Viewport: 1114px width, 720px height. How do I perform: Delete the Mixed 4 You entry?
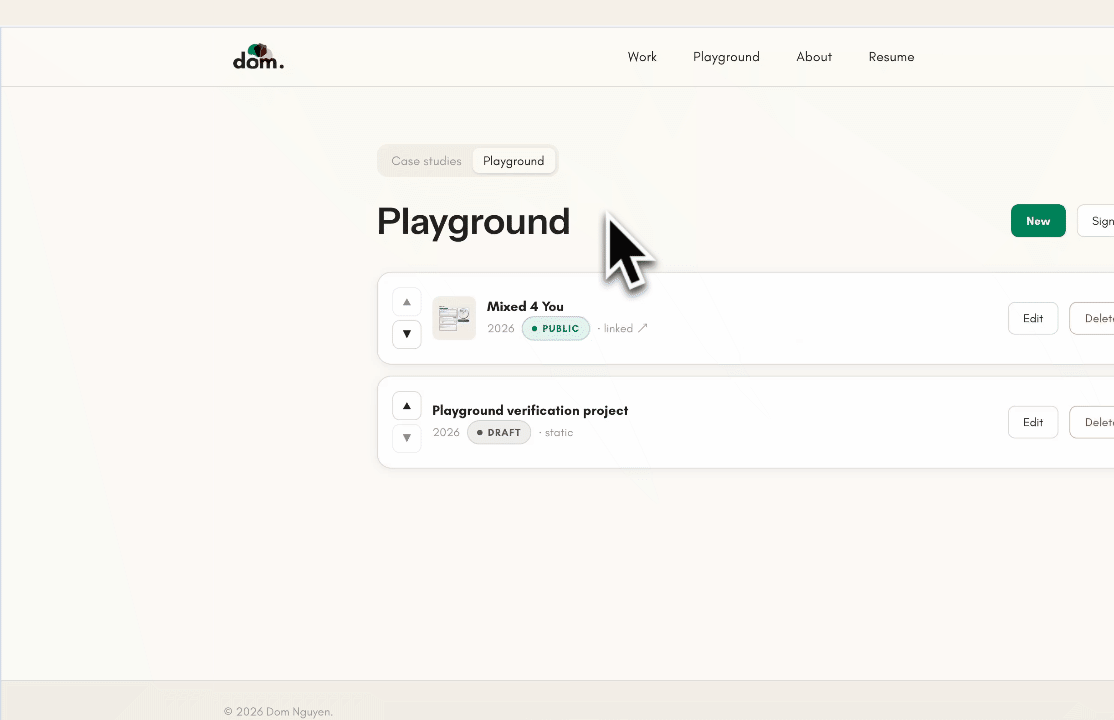[x=1092, y=318]
